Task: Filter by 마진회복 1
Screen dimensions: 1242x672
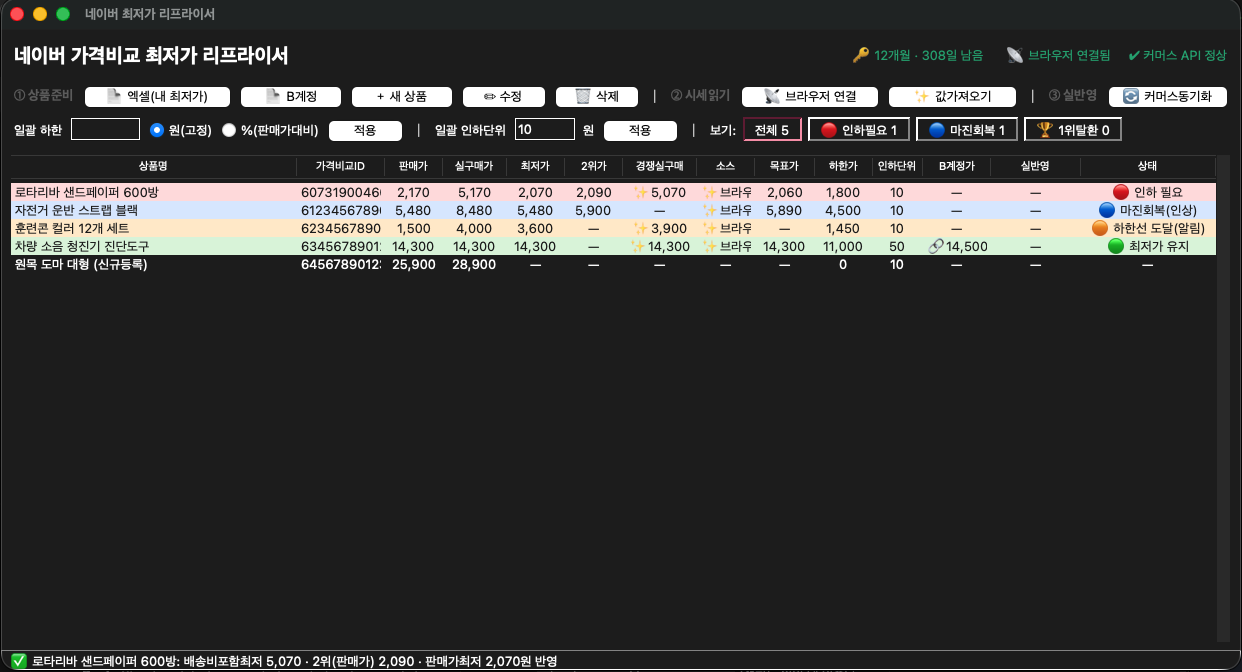Action: pyautogui.click(x=966, y=130)
